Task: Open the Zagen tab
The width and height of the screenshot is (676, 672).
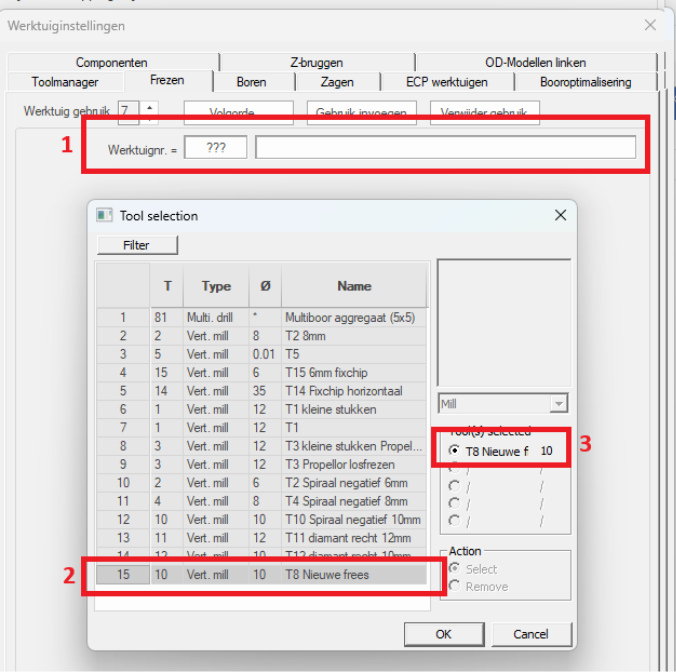Action: (337, 82)
